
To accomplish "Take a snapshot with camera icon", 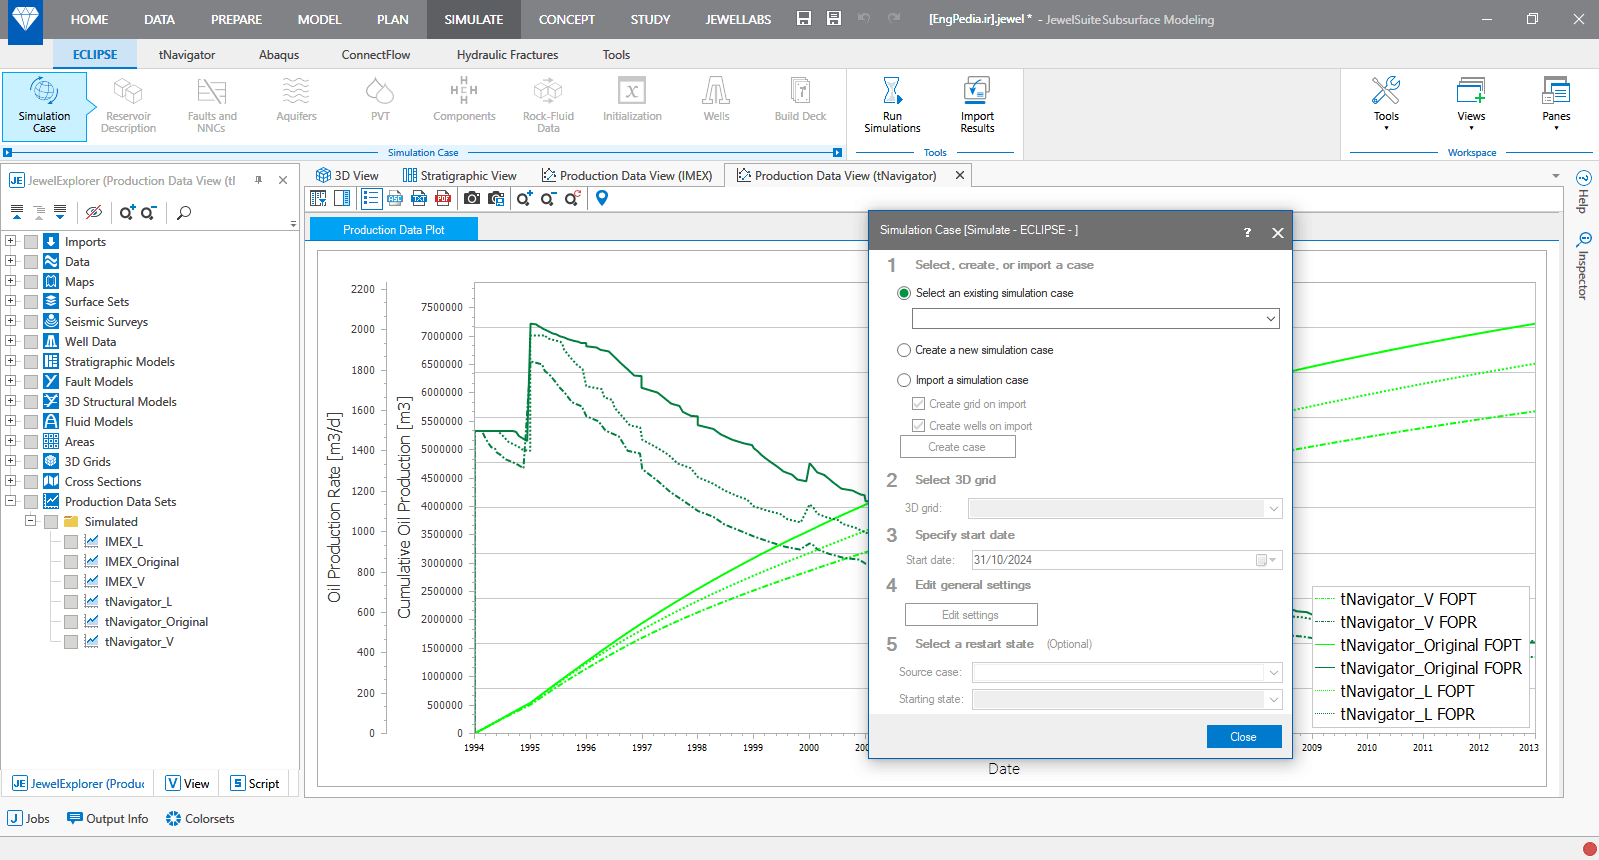I will (x=472, y=199).
